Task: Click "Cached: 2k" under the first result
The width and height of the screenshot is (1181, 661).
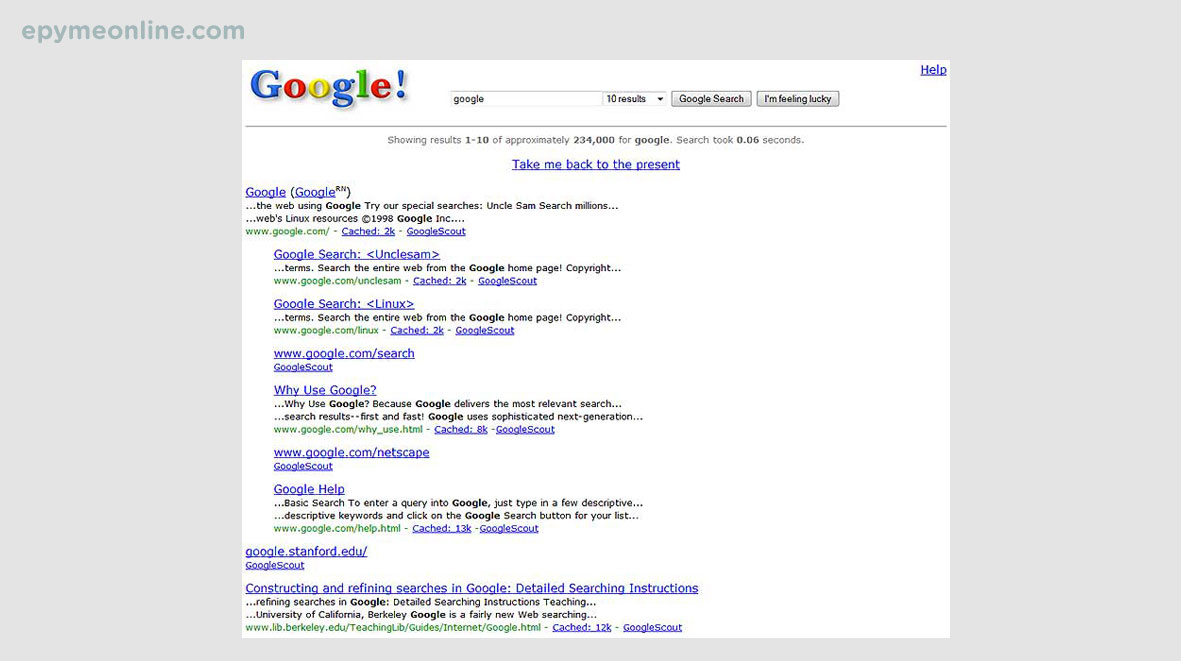Action: [368, 231]
